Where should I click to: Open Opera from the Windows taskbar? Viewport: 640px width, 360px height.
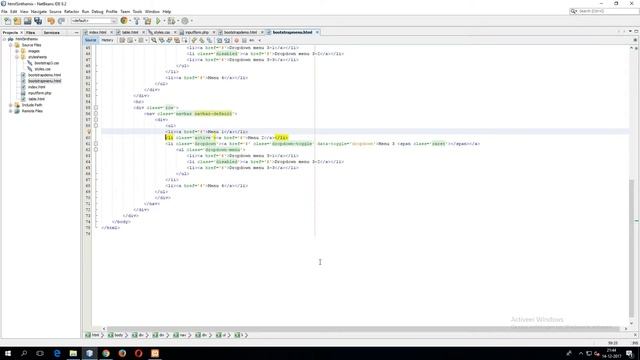(x=138, y=353)
